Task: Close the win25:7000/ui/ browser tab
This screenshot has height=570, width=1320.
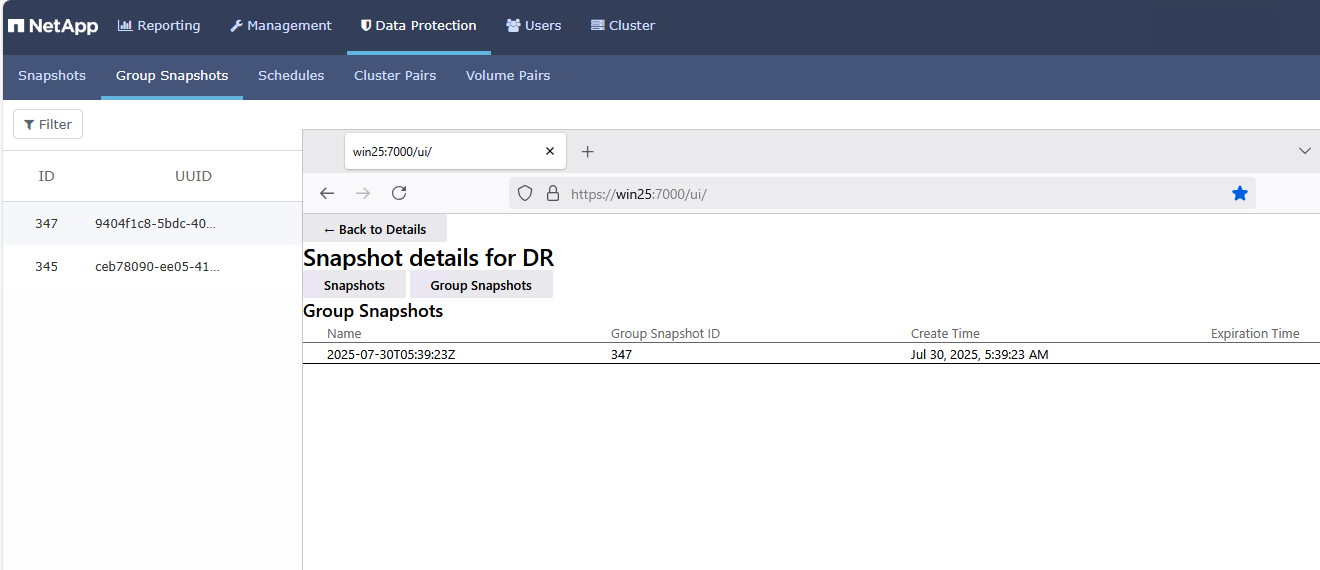Action: coord(549,151)
